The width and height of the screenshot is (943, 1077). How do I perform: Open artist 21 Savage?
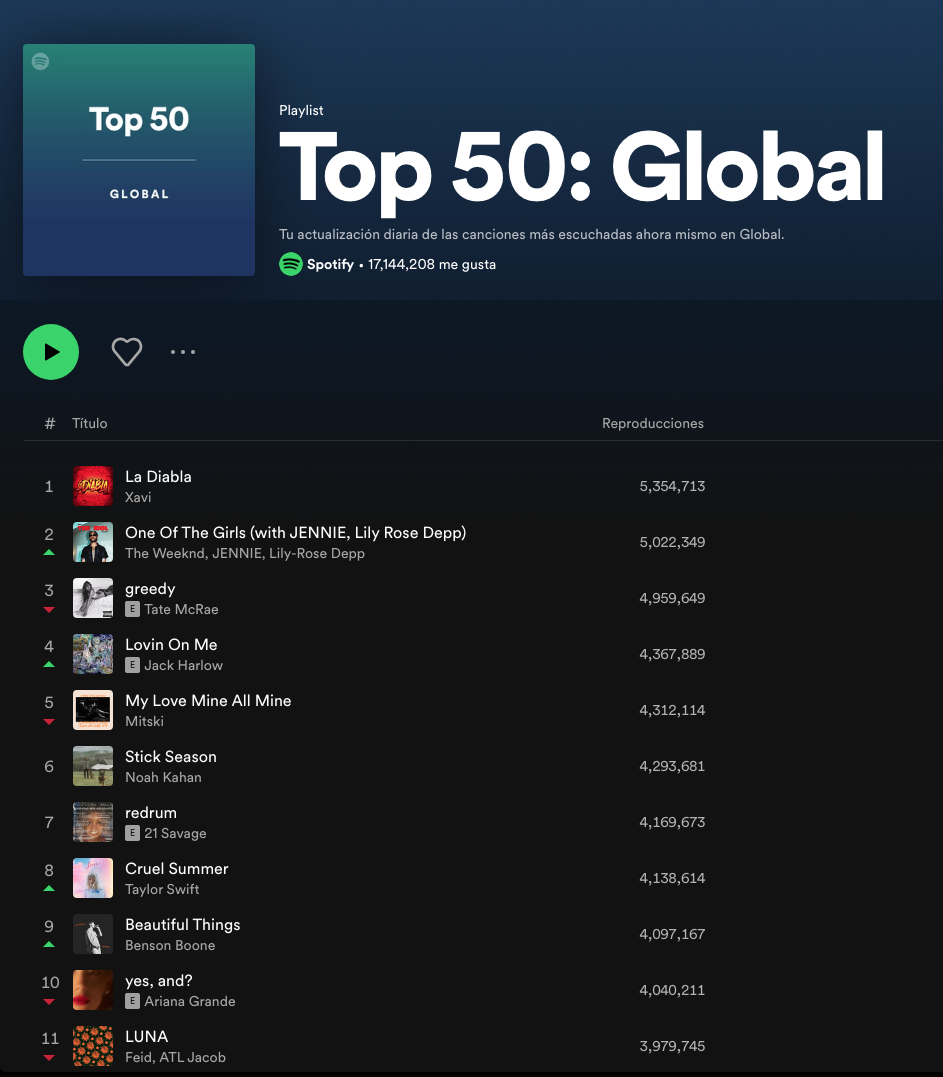[175, 833]
